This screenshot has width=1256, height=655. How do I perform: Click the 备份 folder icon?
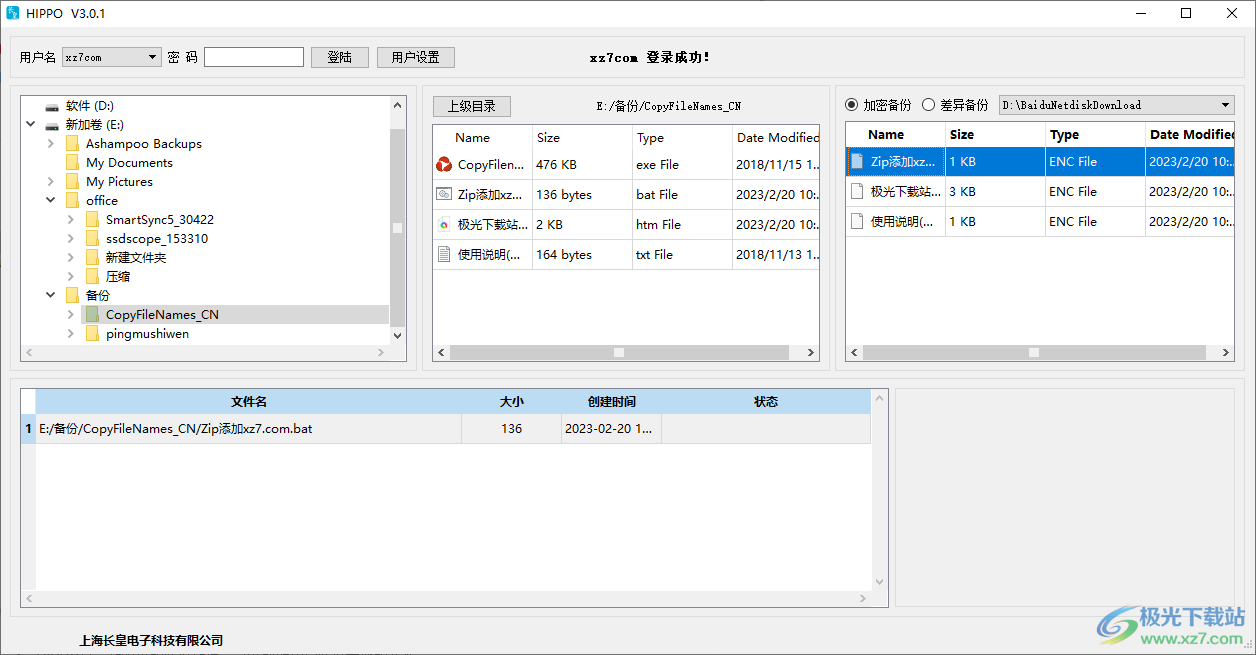pyautogui.click(x=72, y=296)
